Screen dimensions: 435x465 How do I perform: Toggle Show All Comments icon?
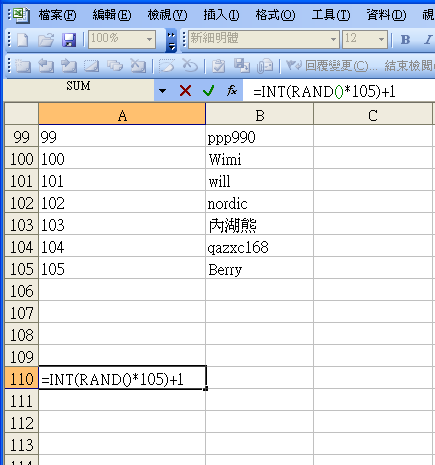[115, 66]
